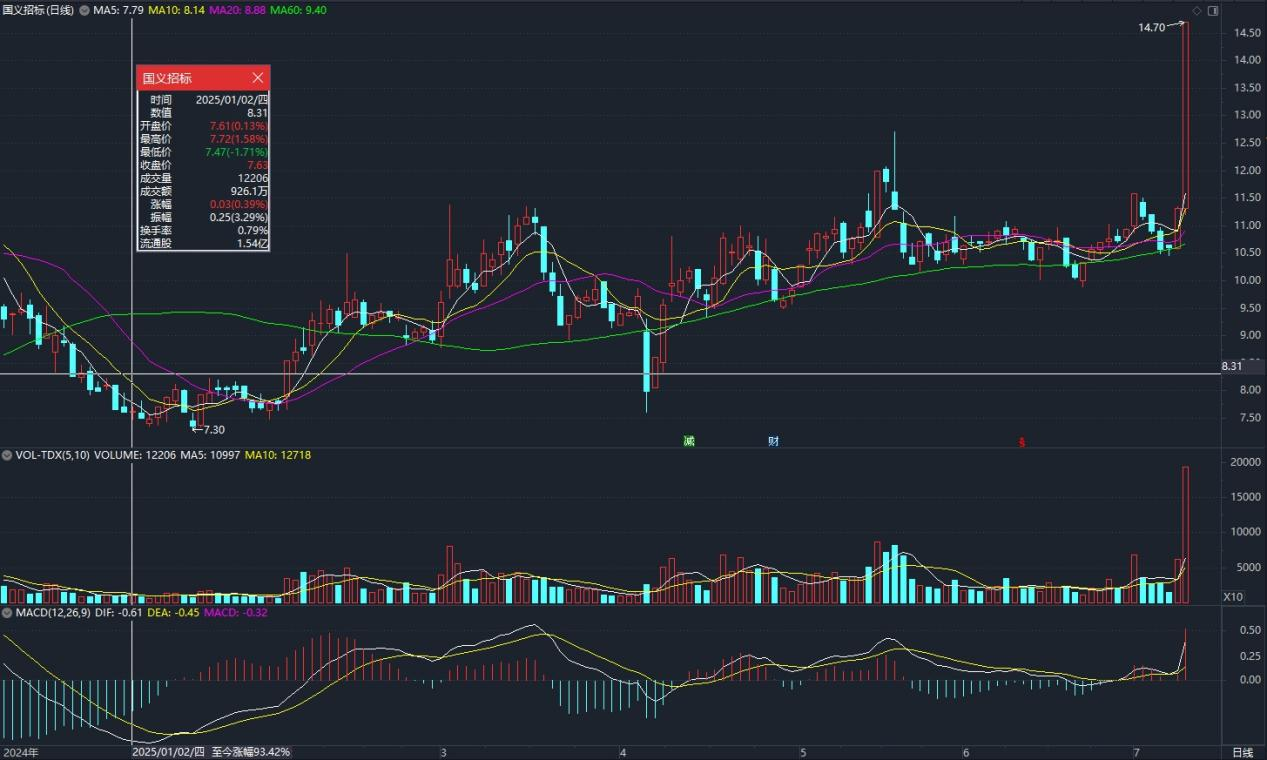This screenshot has width=1267, height=760.
Task: Click the green 减 event marker
Action: pyautogui.click(x=689, y=441)
